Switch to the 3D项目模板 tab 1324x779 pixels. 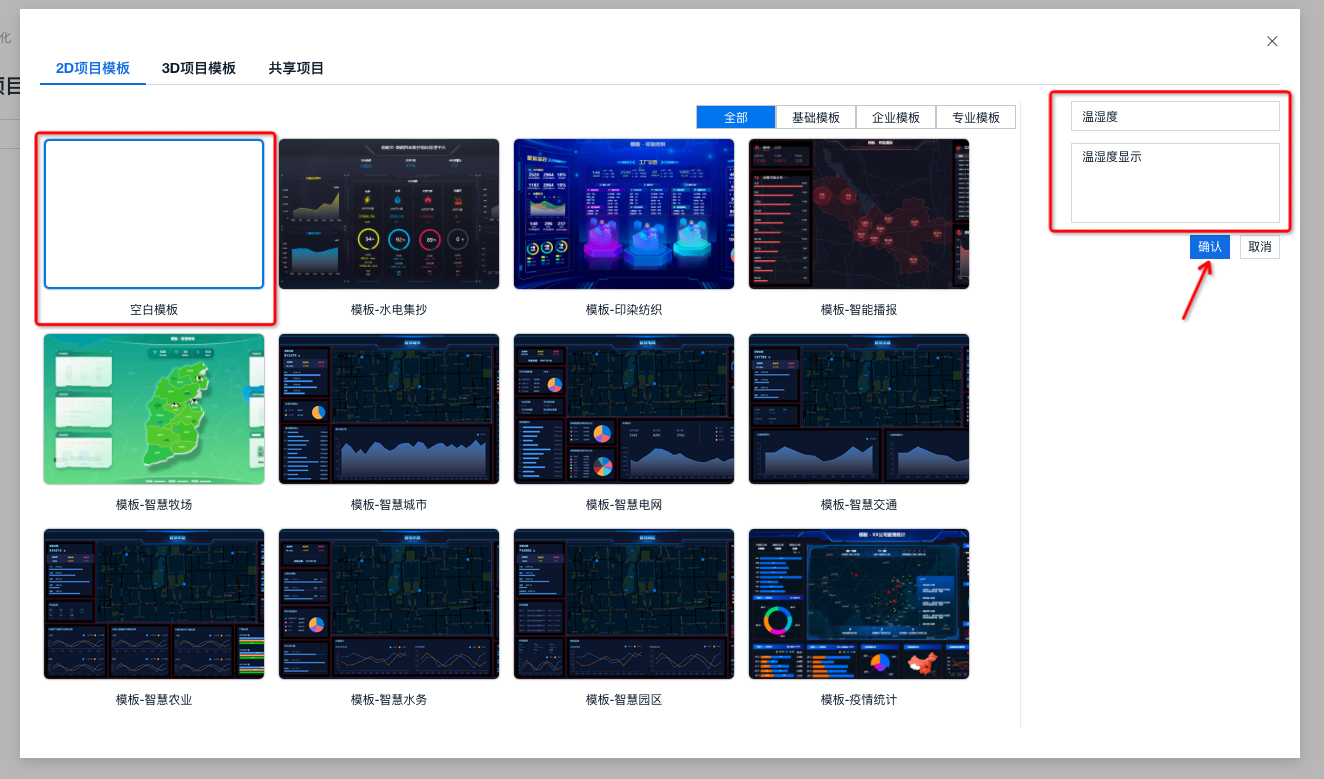[x=199, y=68]
